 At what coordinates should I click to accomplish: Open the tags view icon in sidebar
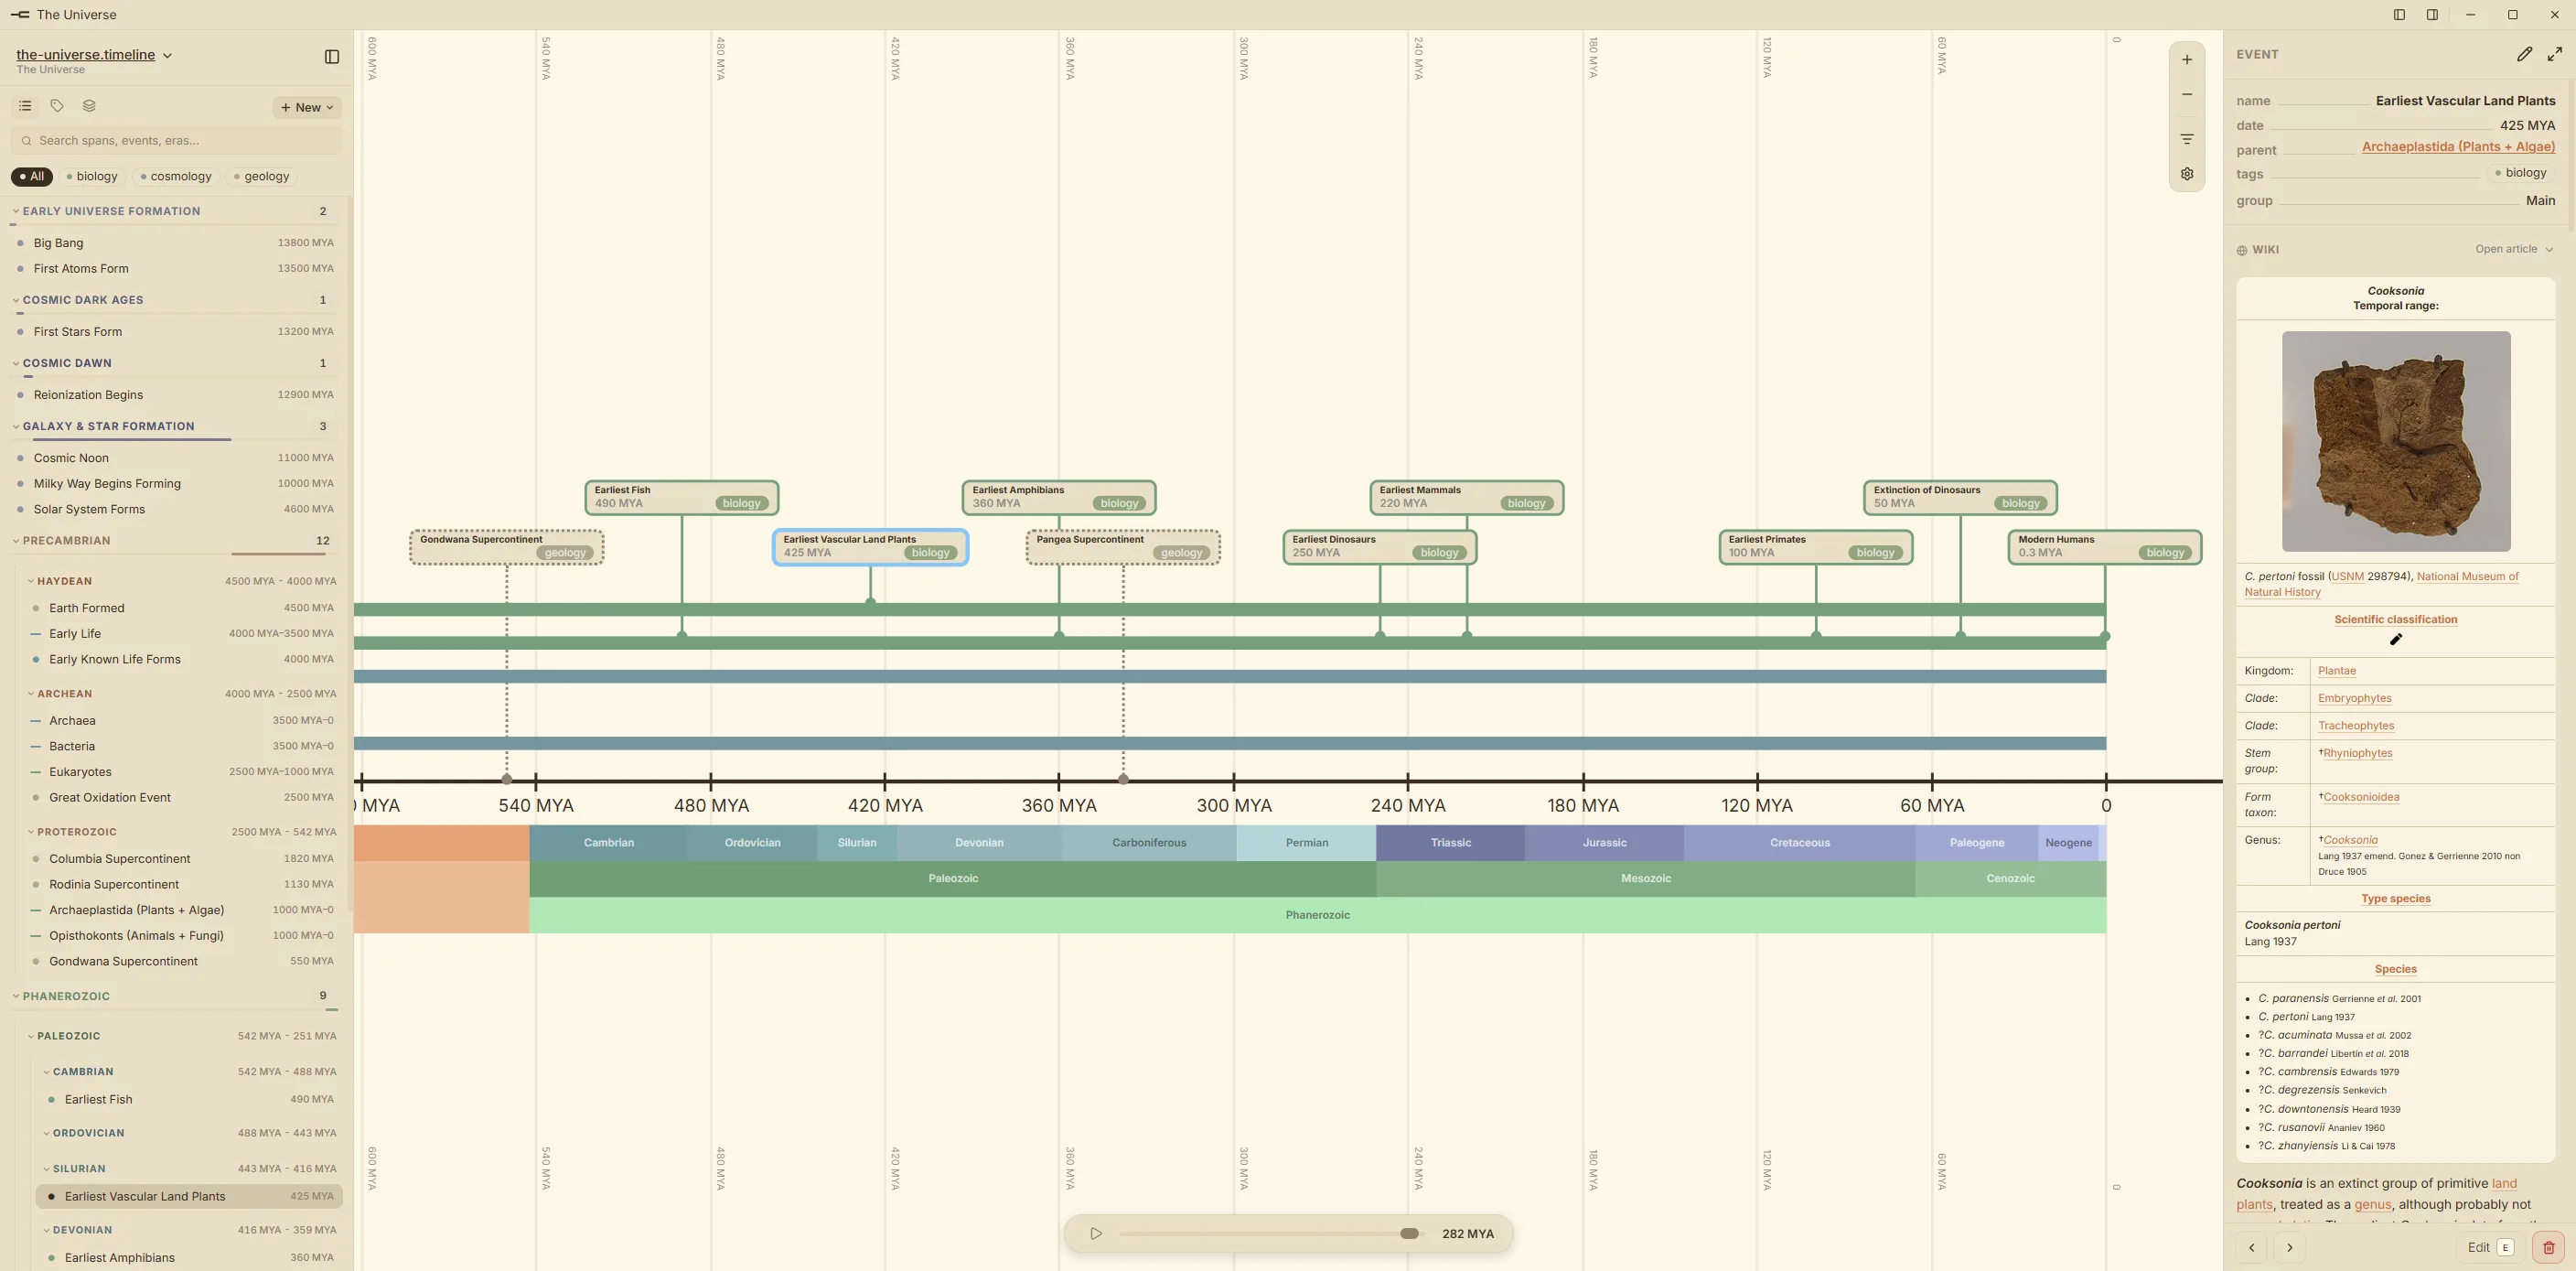click(x=57, y=106)
